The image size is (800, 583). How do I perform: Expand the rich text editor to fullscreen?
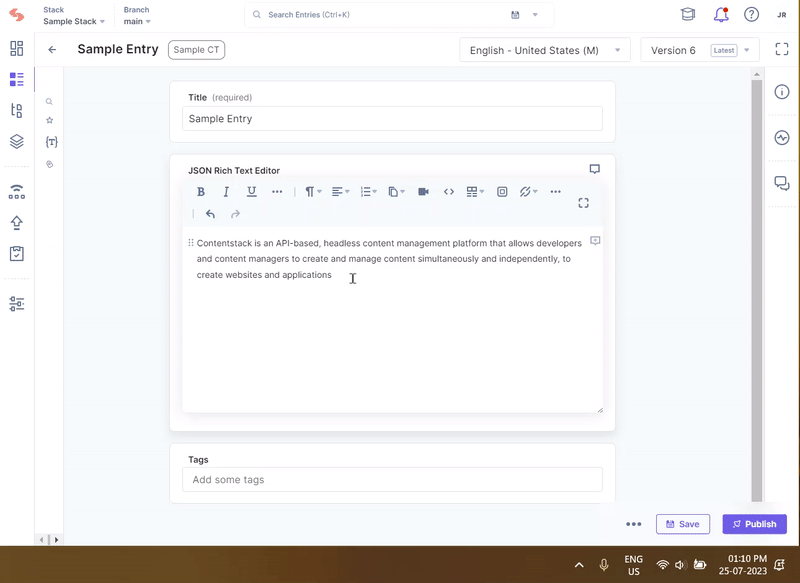[x=583, y=203]
